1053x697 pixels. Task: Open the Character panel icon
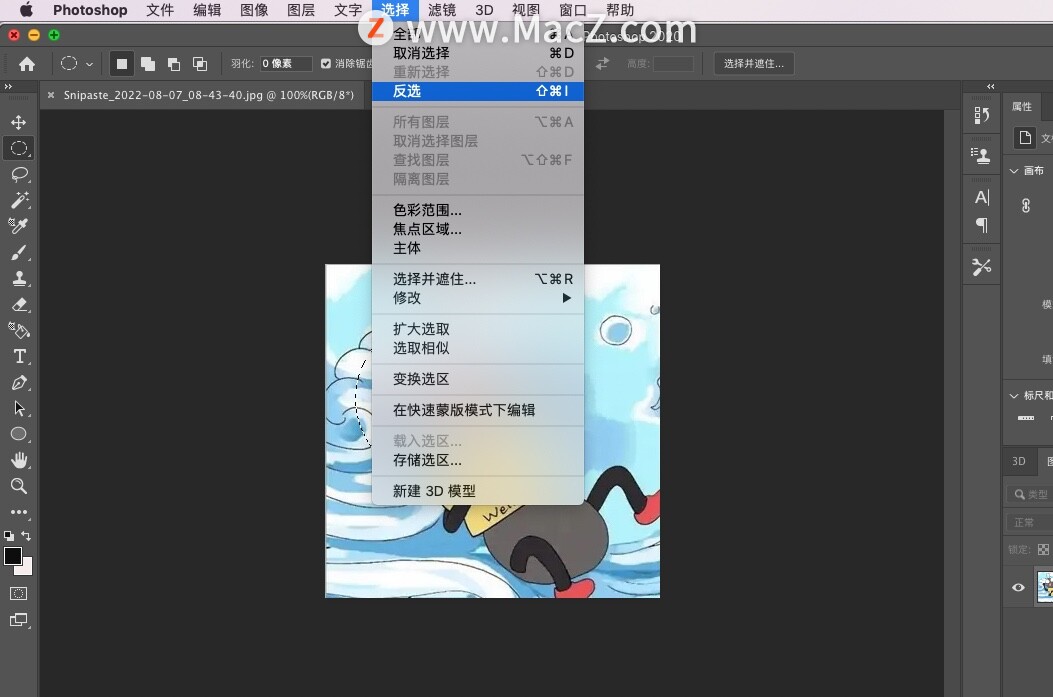pyautogui.click(x=982, y=197)
